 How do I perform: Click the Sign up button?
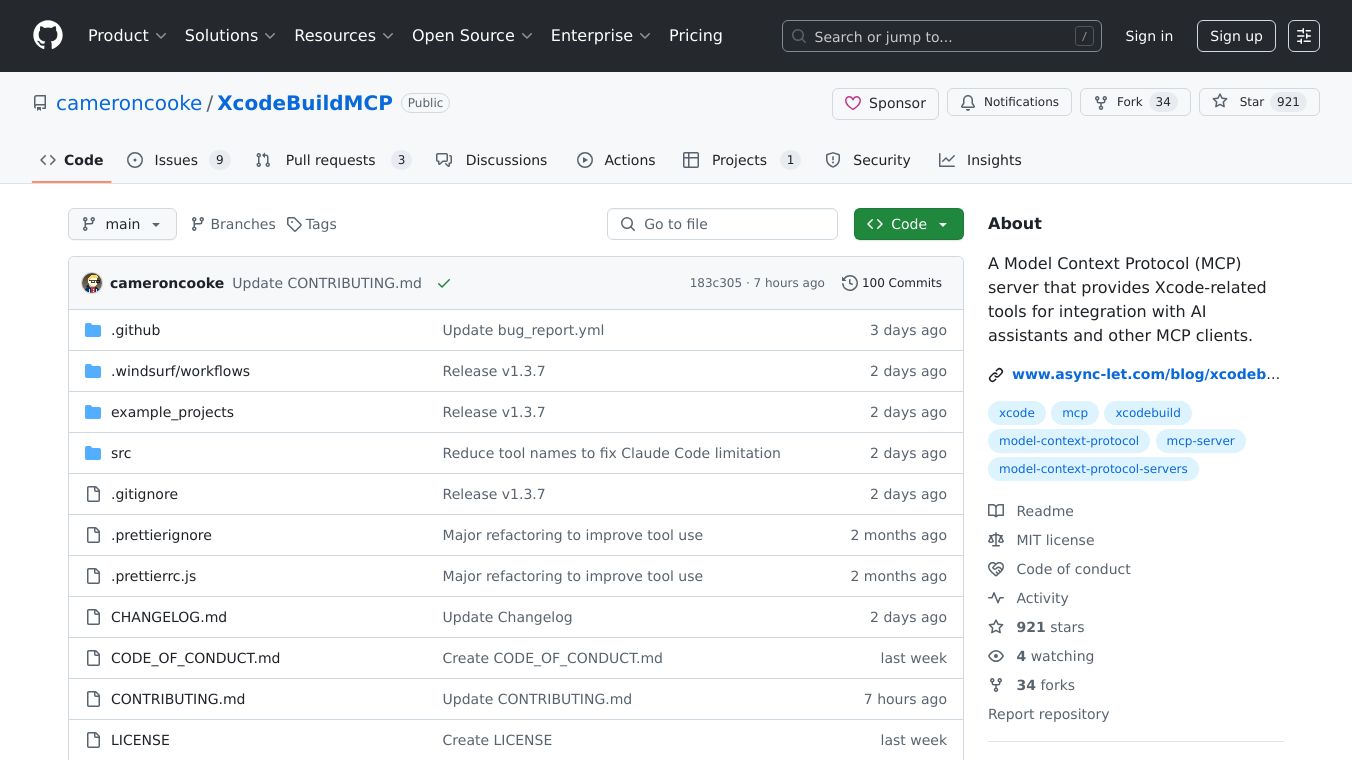click(1235, 36)
